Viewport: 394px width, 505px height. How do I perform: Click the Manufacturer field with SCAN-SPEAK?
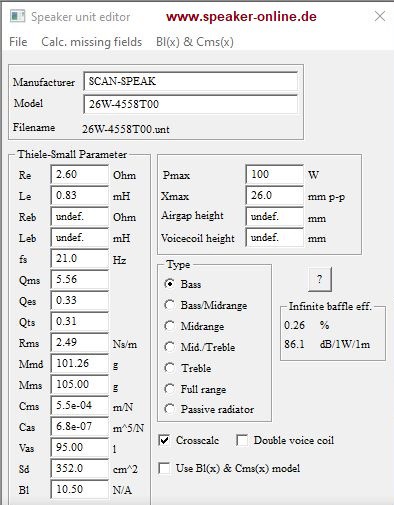click(190, 81)
